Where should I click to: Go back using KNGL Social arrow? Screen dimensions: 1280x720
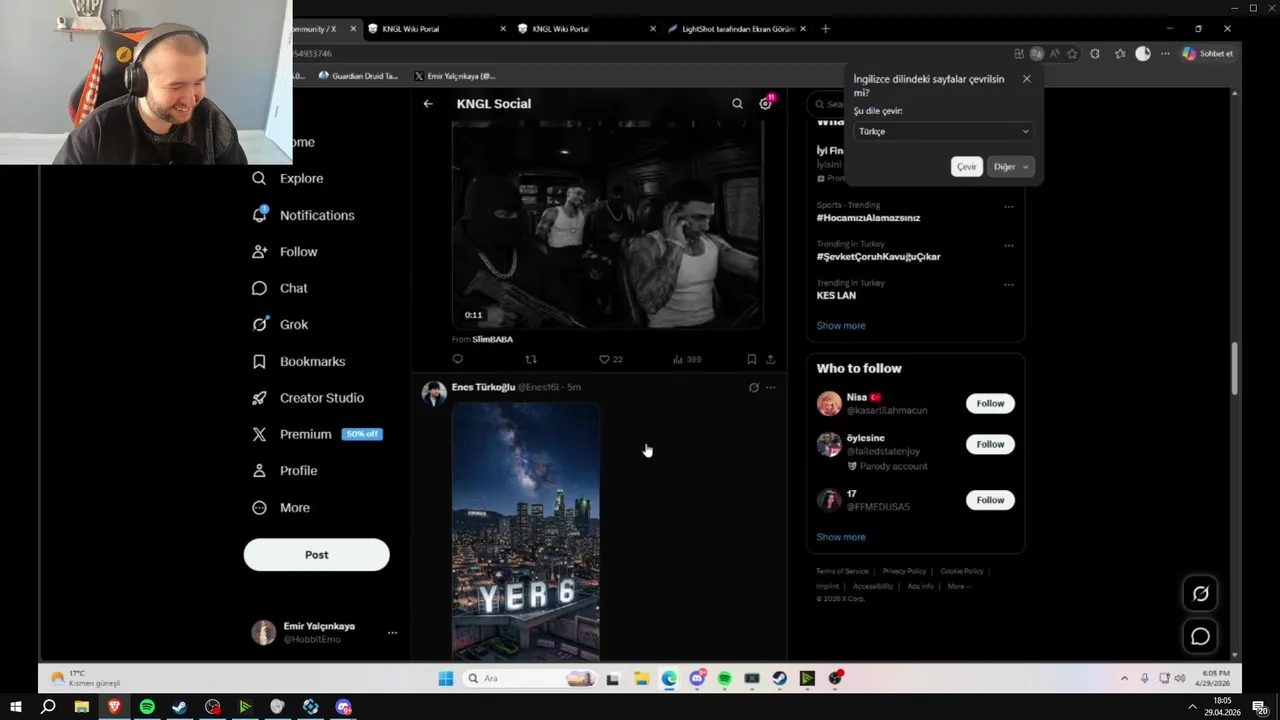tap(428, 104)
